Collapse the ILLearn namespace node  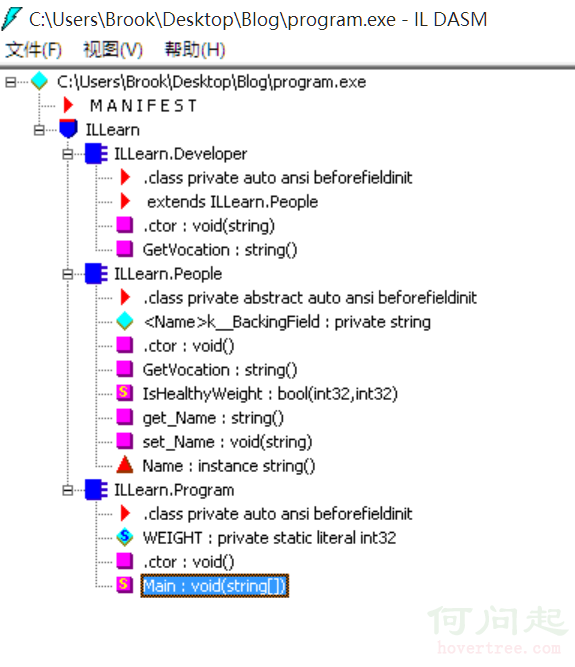pos(39,130)
